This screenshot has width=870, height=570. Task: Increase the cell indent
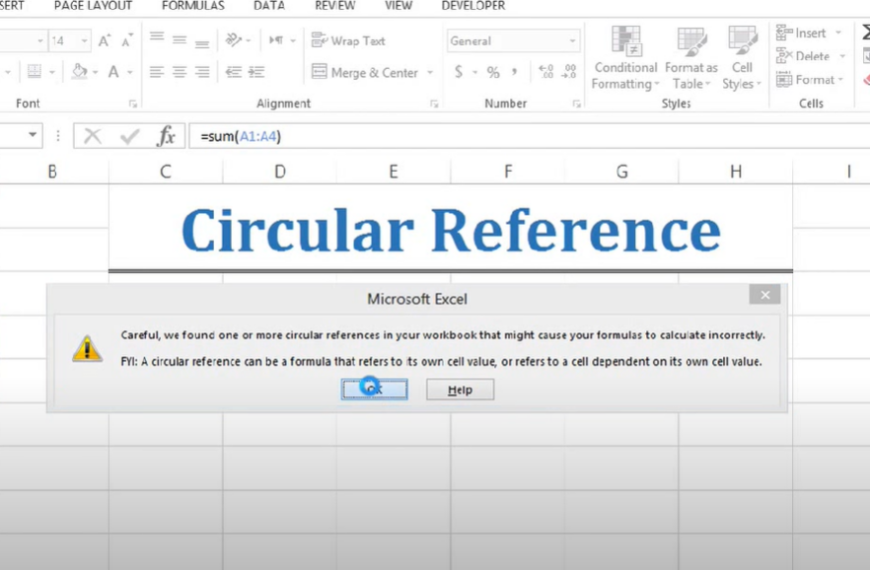click(x=256, y=72)
